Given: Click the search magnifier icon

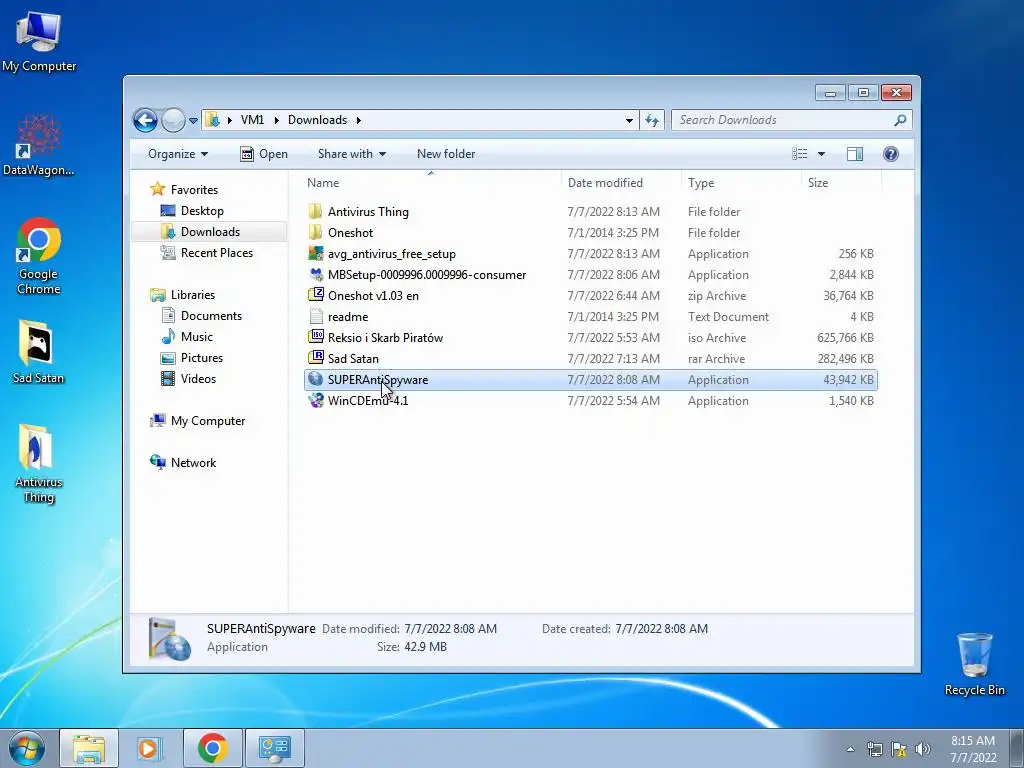Looking at the screenshot, I should 900,120.
